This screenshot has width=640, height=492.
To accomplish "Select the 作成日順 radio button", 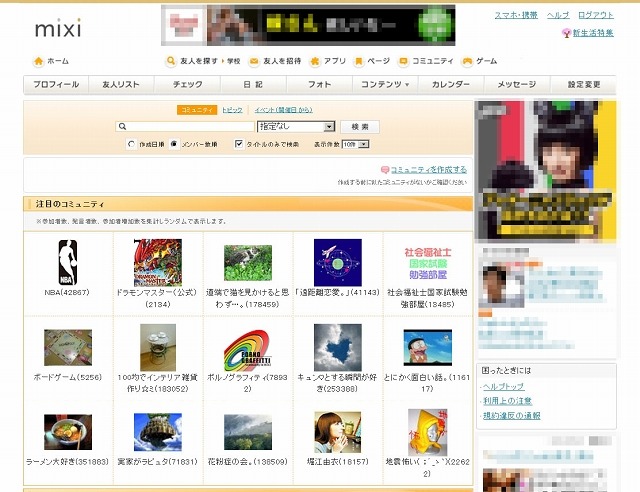I will coord(131,144).
